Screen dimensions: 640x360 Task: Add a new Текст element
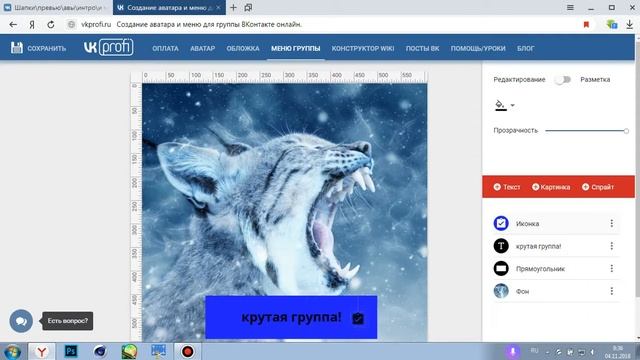tap(507, 187)
